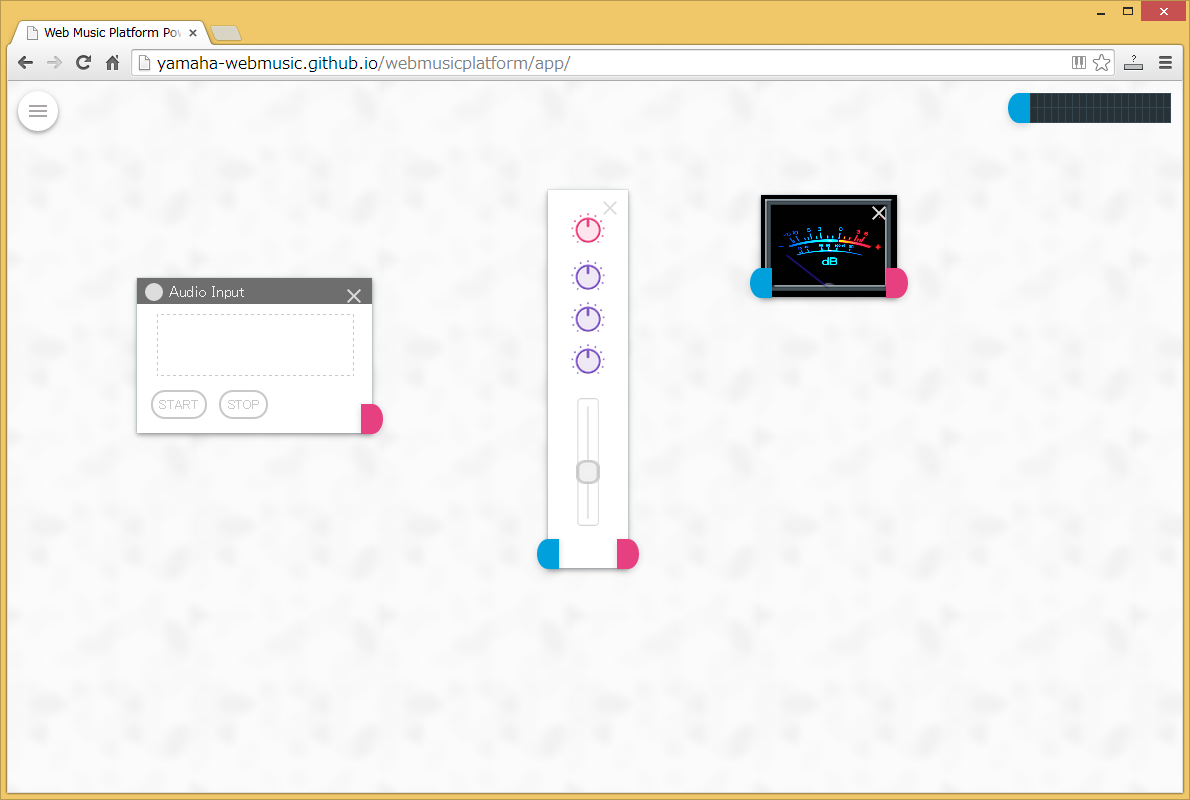Go forward in browser
This screenshot has height=800, width=1190.
pos(54,63)
